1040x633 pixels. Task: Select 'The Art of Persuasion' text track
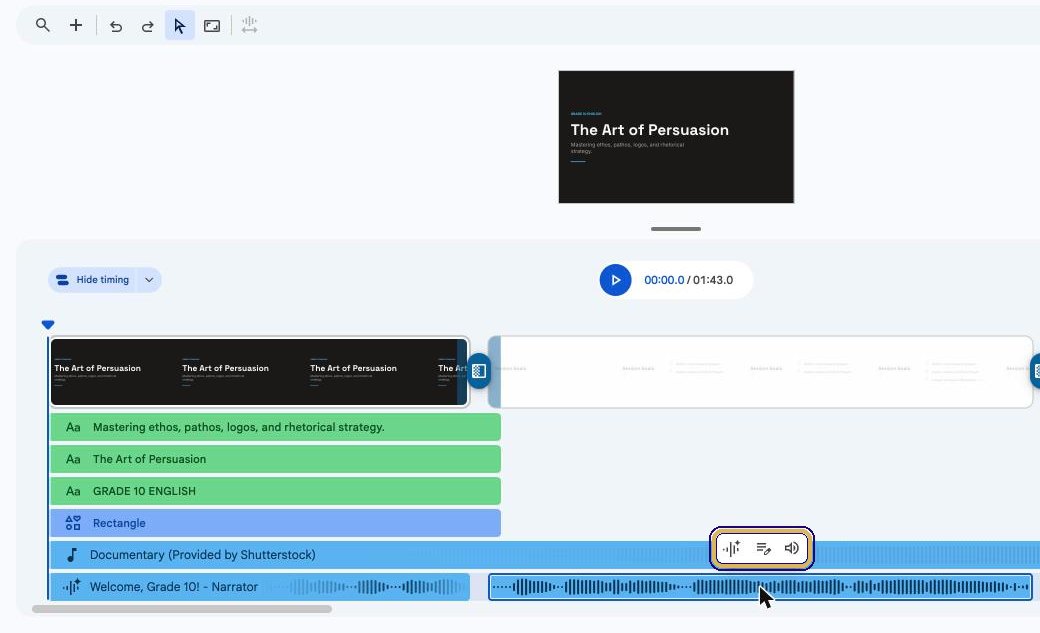point(275,459)
